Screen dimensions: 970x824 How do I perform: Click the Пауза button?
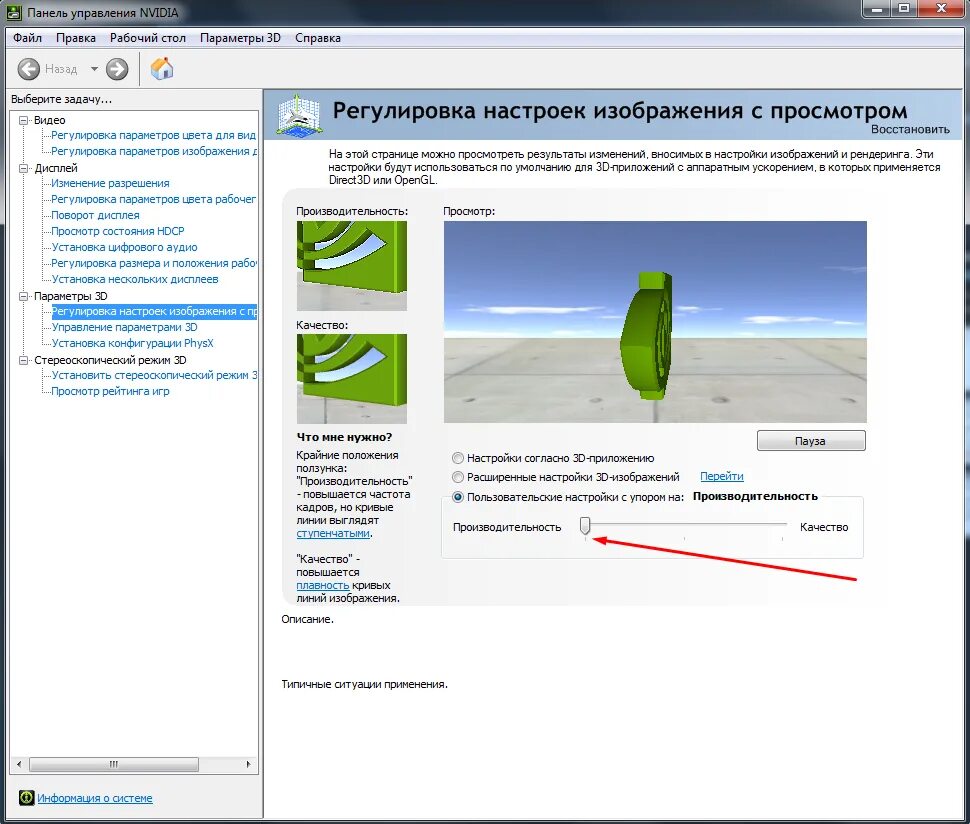point(811,440)
